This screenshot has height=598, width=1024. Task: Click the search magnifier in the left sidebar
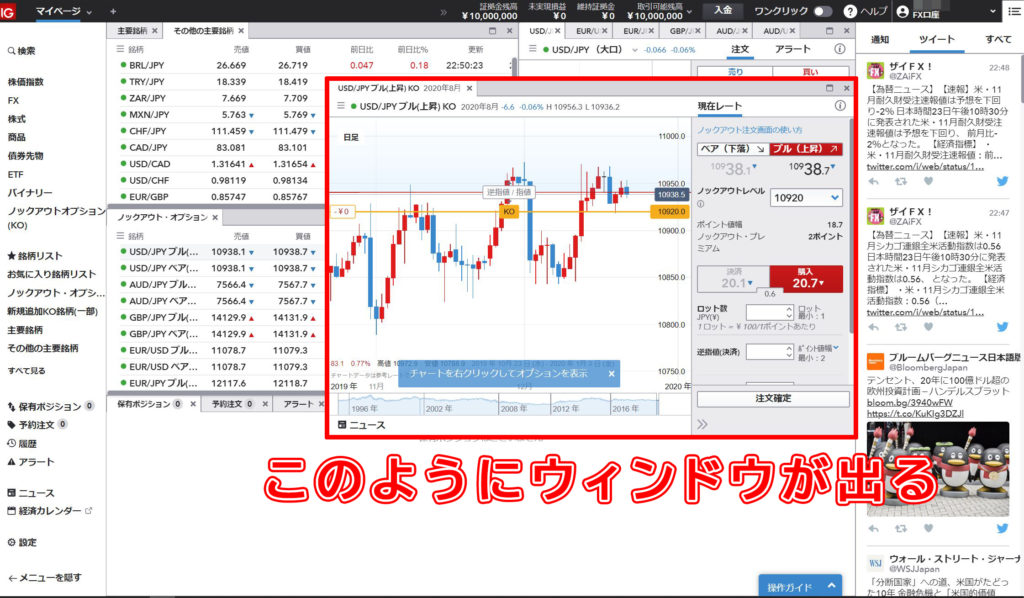tap(11, 51)
